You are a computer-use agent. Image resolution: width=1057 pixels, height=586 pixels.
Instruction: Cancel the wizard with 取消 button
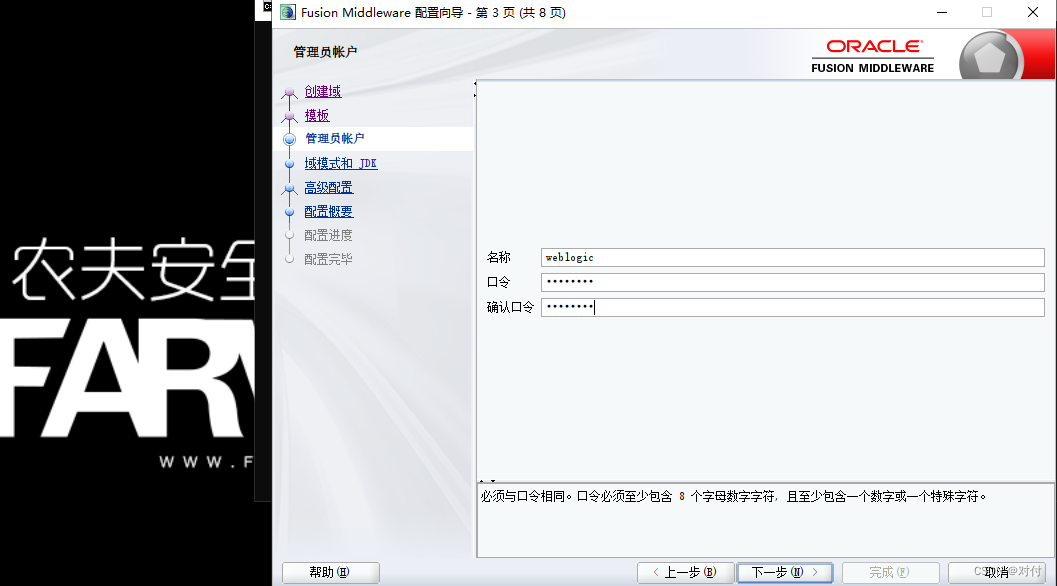pyautogui.click(x=996, y=573)
